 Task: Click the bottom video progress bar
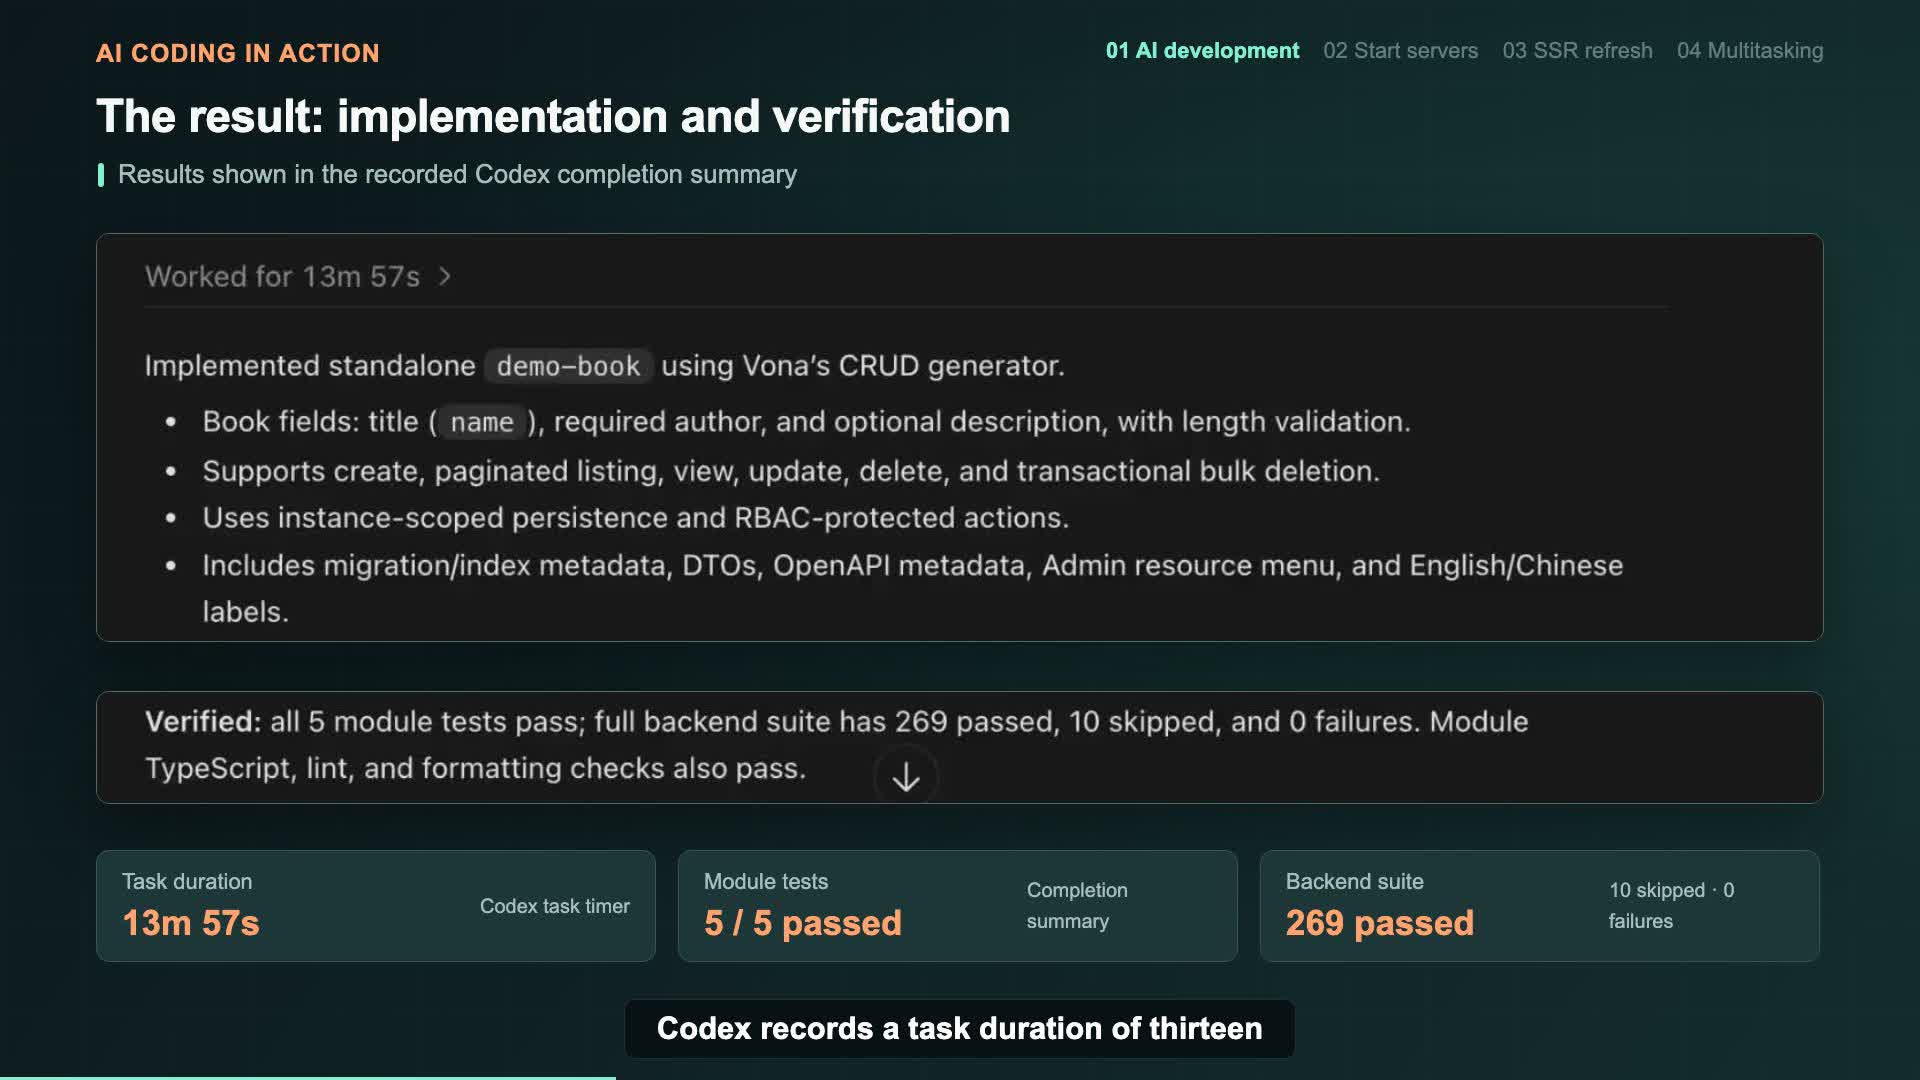(x=960, y=1077)
